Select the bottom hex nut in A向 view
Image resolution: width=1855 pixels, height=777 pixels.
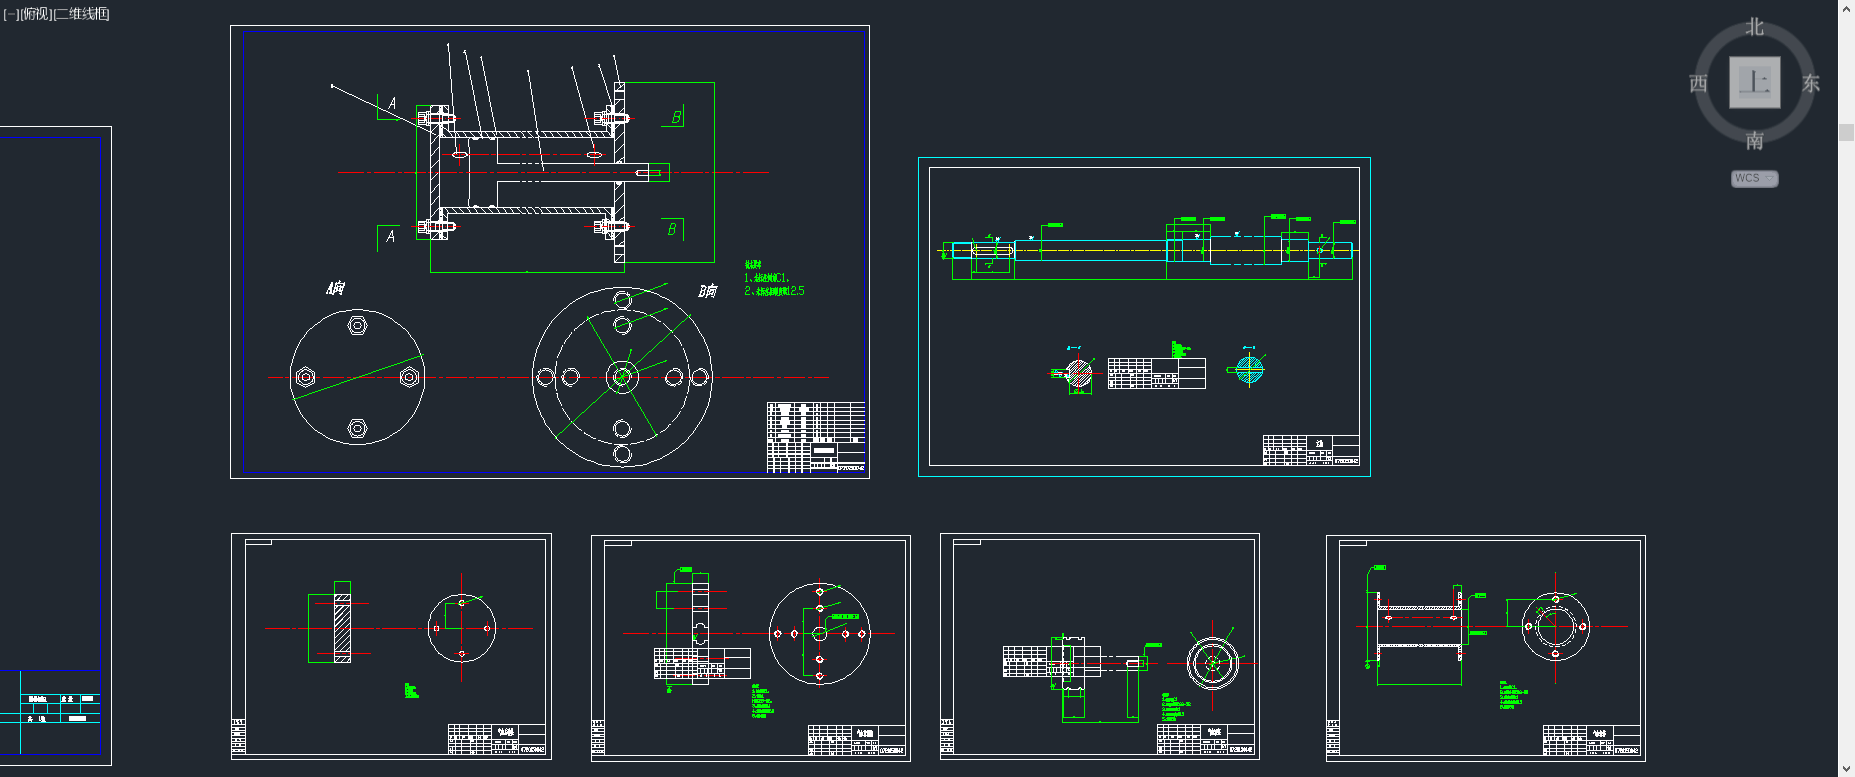pos(357,429)
